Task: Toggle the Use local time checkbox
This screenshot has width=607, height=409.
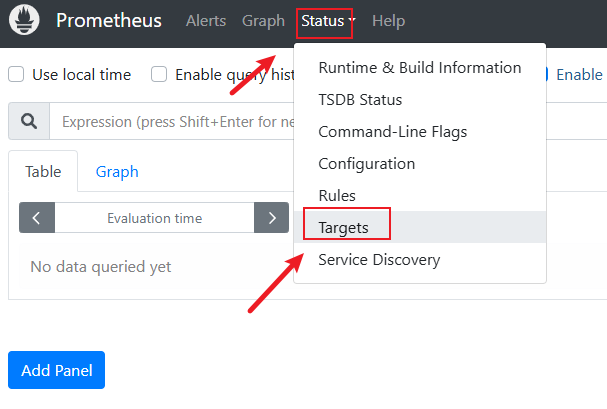Action: pyautogui.click(x=16, y=74)
